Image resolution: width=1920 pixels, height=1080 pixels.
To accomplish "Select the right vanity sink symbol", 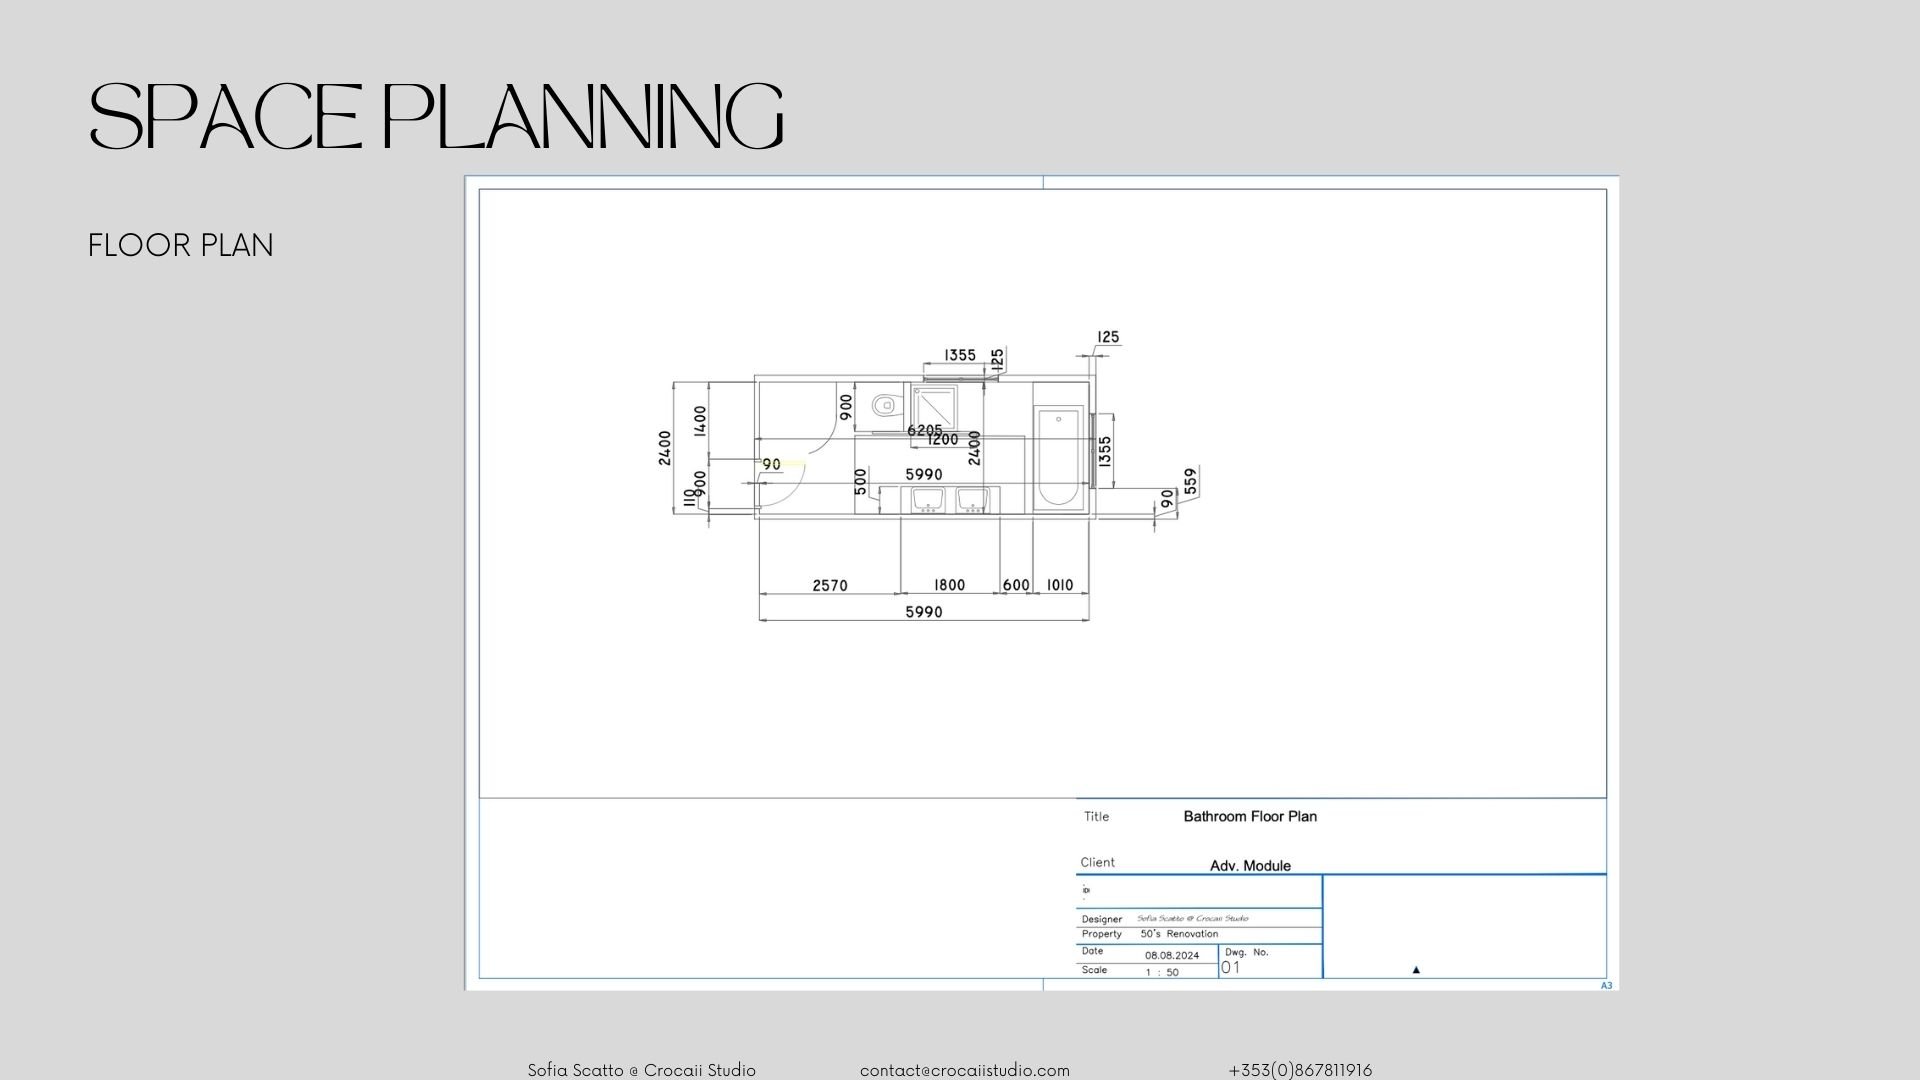I will click(x=972, y=499).
